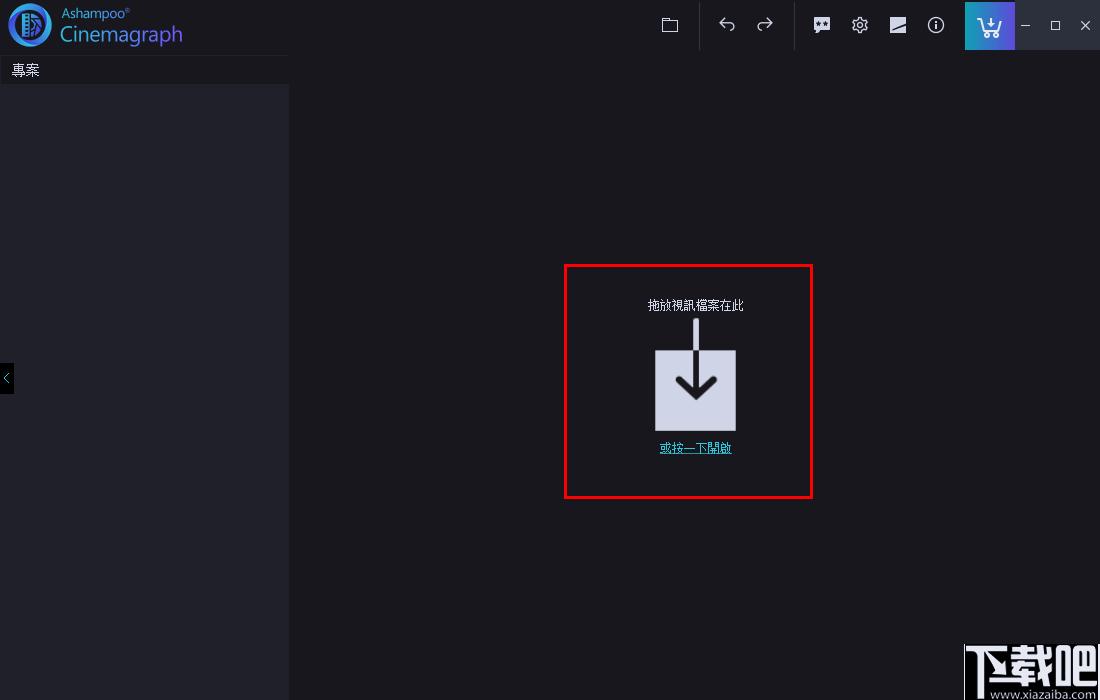Click the Ashampoo Cinemagraph logo icon
This screenshot has width=1100, height=700.
29,26
